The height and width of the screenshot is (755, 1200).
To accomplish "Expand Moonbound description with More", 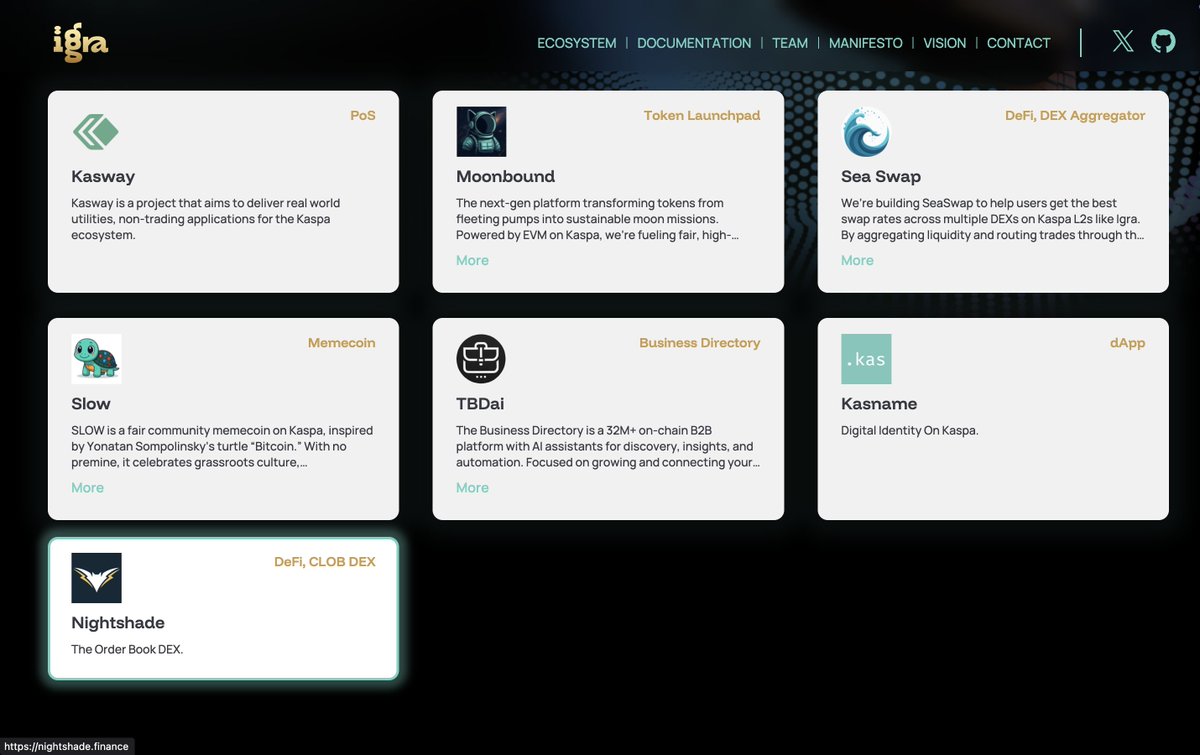I will [x=472, y=260].
